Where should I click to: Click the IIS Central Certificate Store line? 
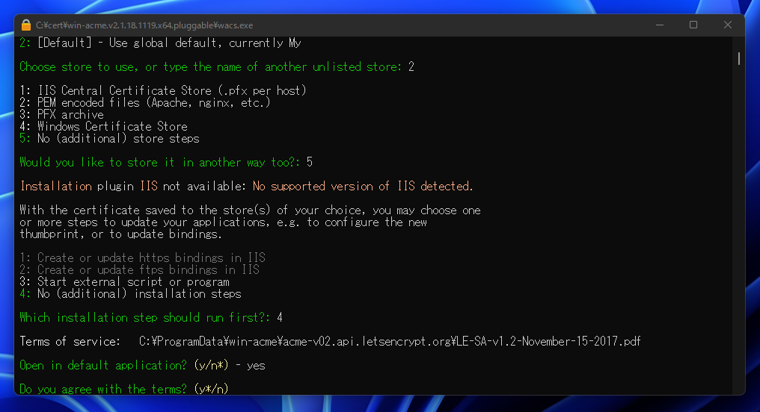[162, 91]
